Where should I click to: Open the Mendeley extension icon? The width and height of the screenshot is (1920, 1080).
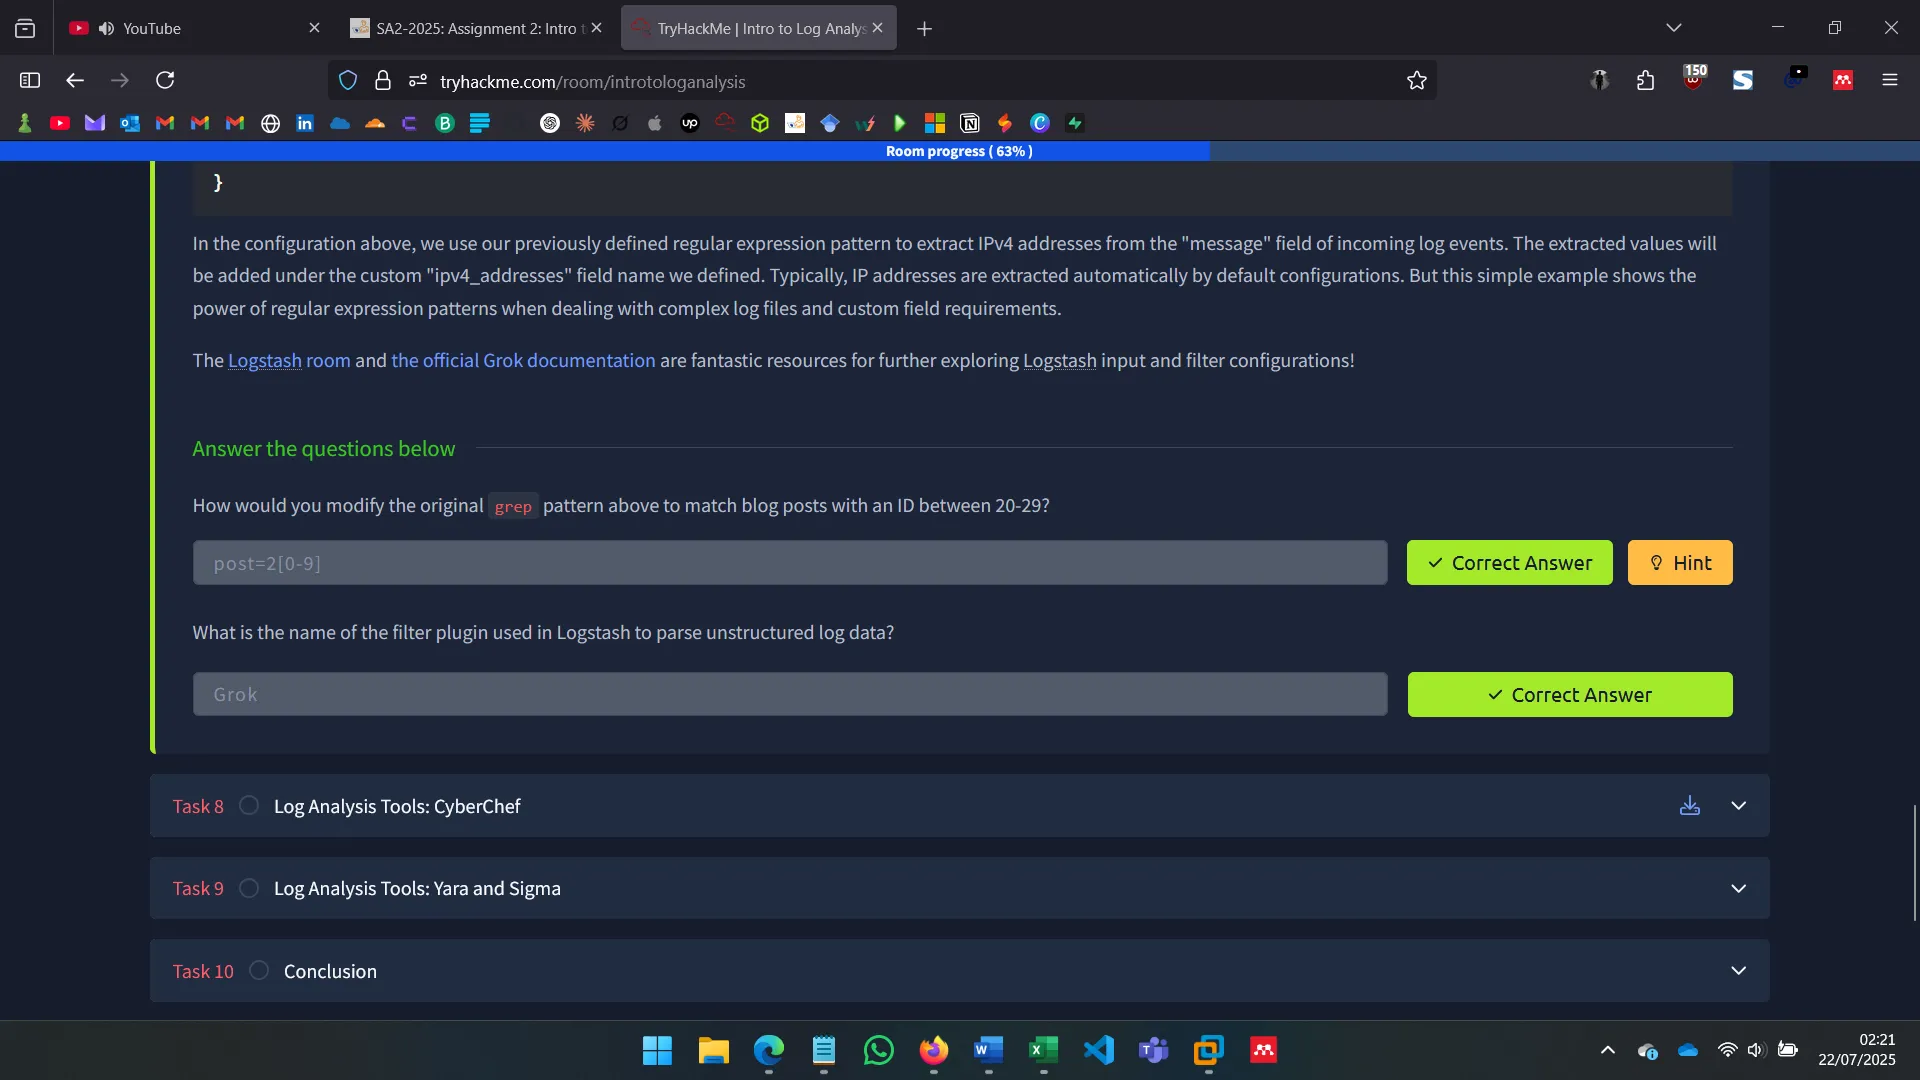(1843, 79)
